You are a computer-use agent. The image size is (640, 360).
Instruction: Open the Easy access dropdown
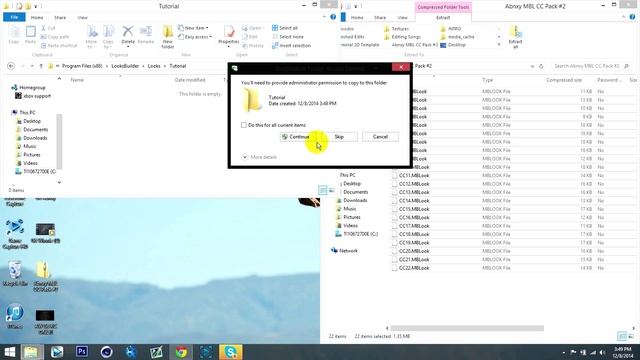[195, 37]
